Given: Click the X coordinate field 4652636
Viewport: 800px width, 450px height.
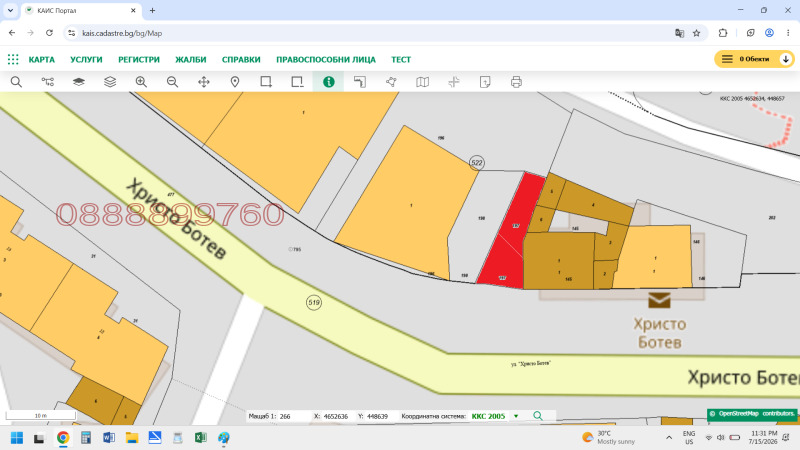Looking at the screenshot, I should coord(337,416).
